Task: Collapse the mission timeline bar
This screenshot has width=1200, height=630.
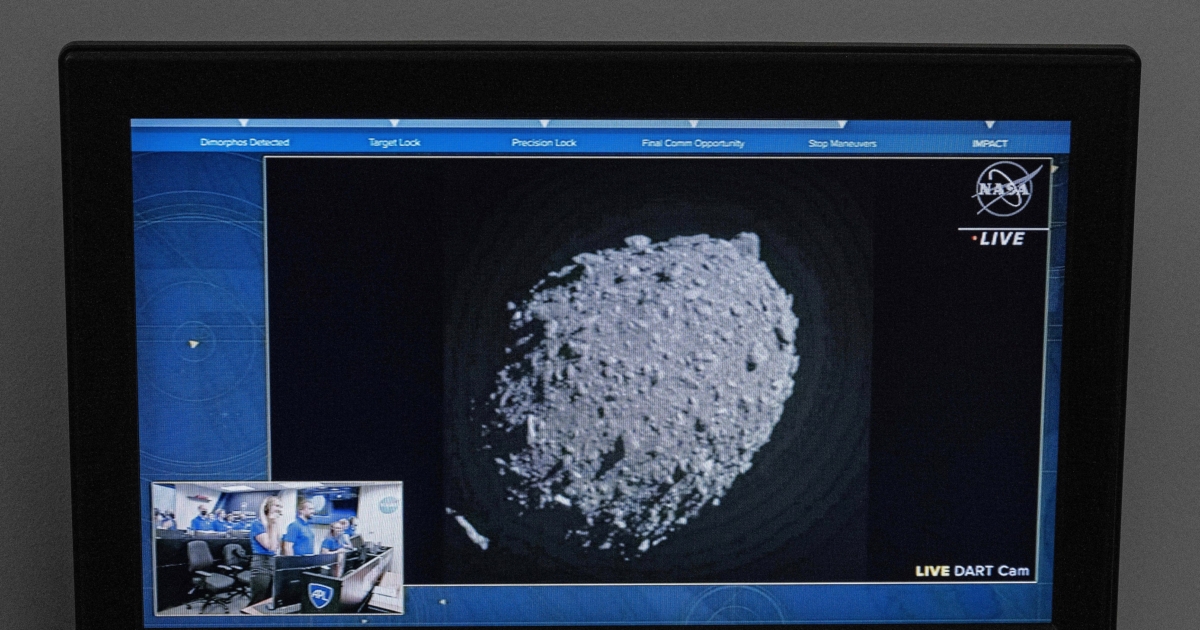Action: (600, 142)
